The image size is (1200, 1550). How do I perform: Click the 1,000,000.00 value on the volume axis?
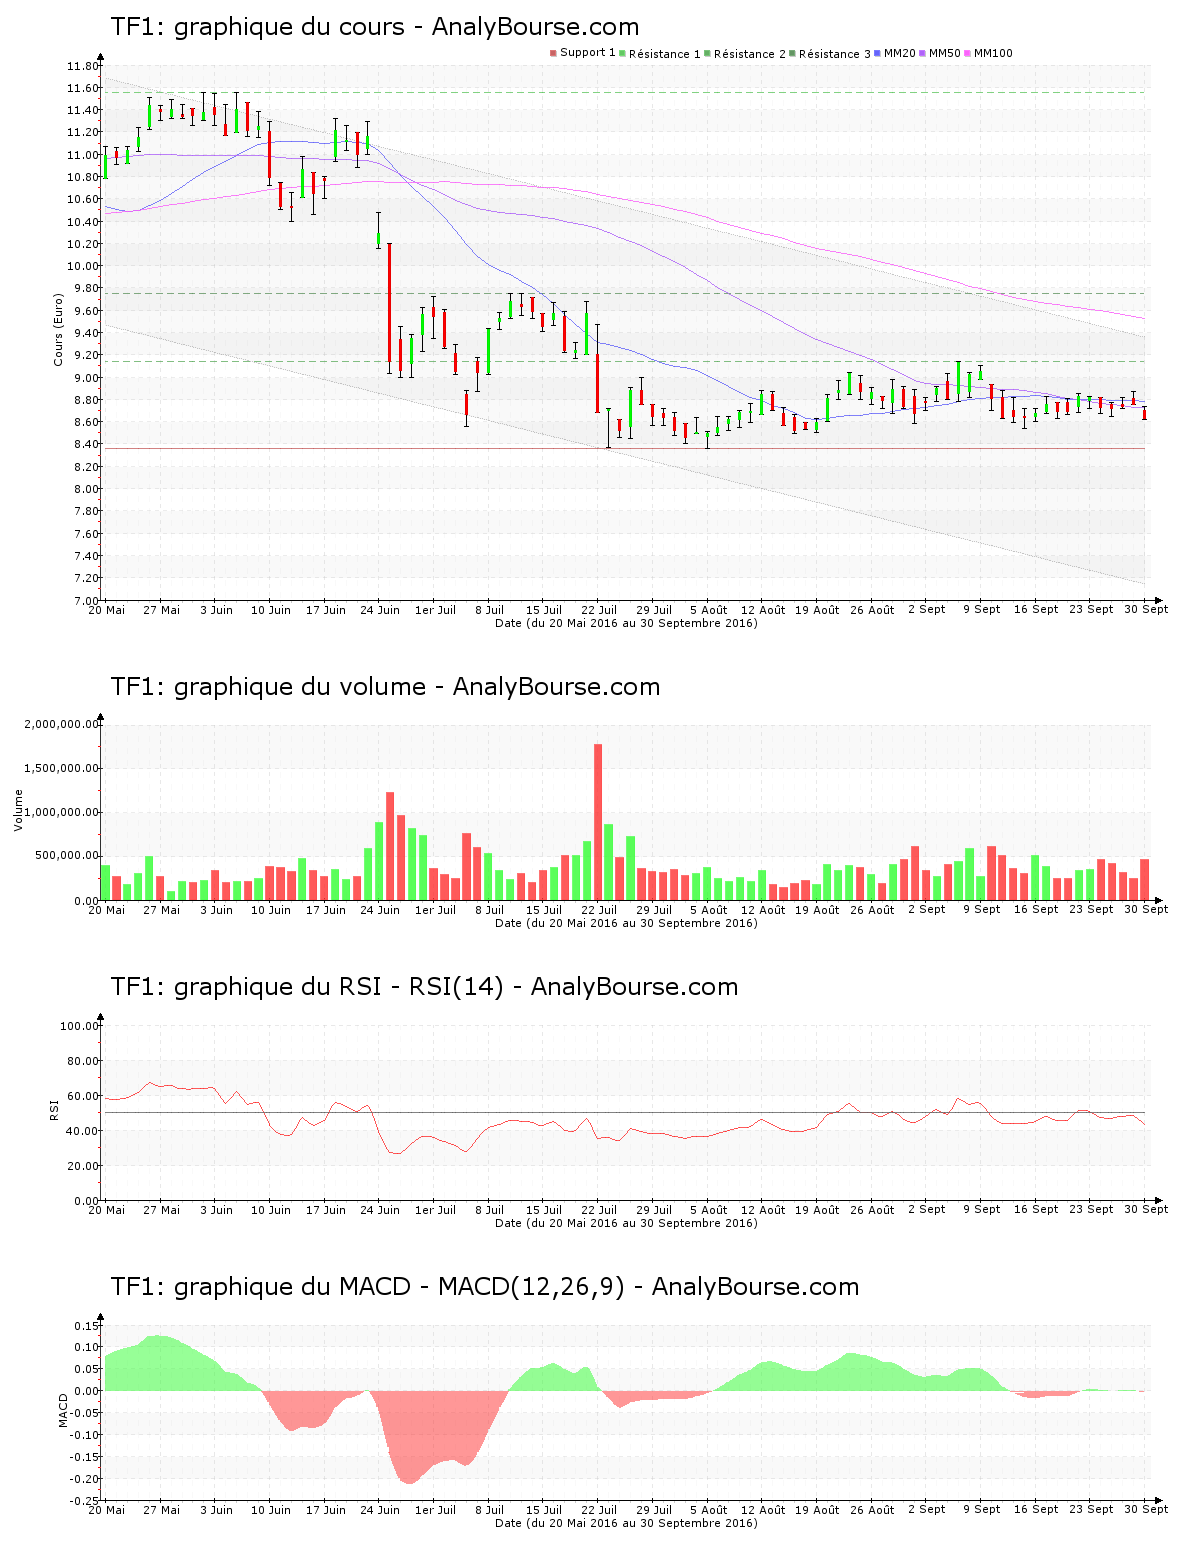(61, 812)
